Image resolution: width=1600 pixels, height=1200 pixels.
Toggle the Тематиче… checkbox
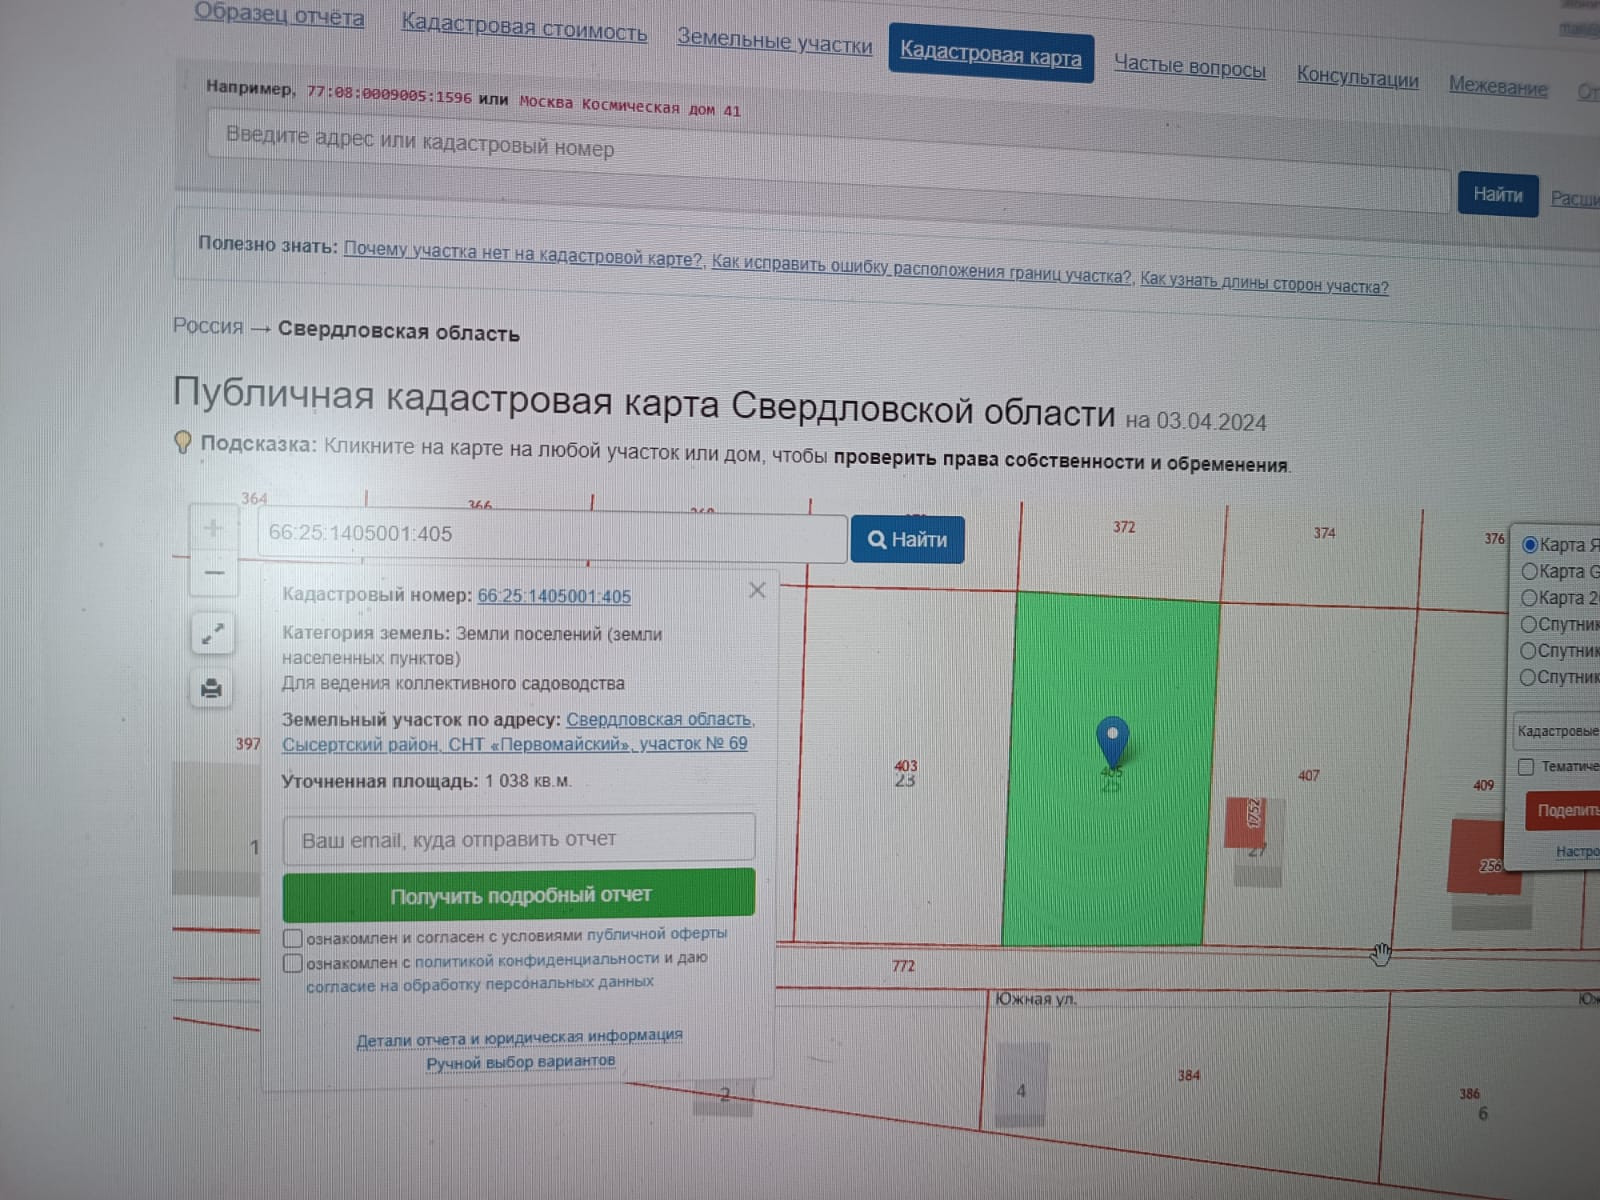[x=1526, y=767]
